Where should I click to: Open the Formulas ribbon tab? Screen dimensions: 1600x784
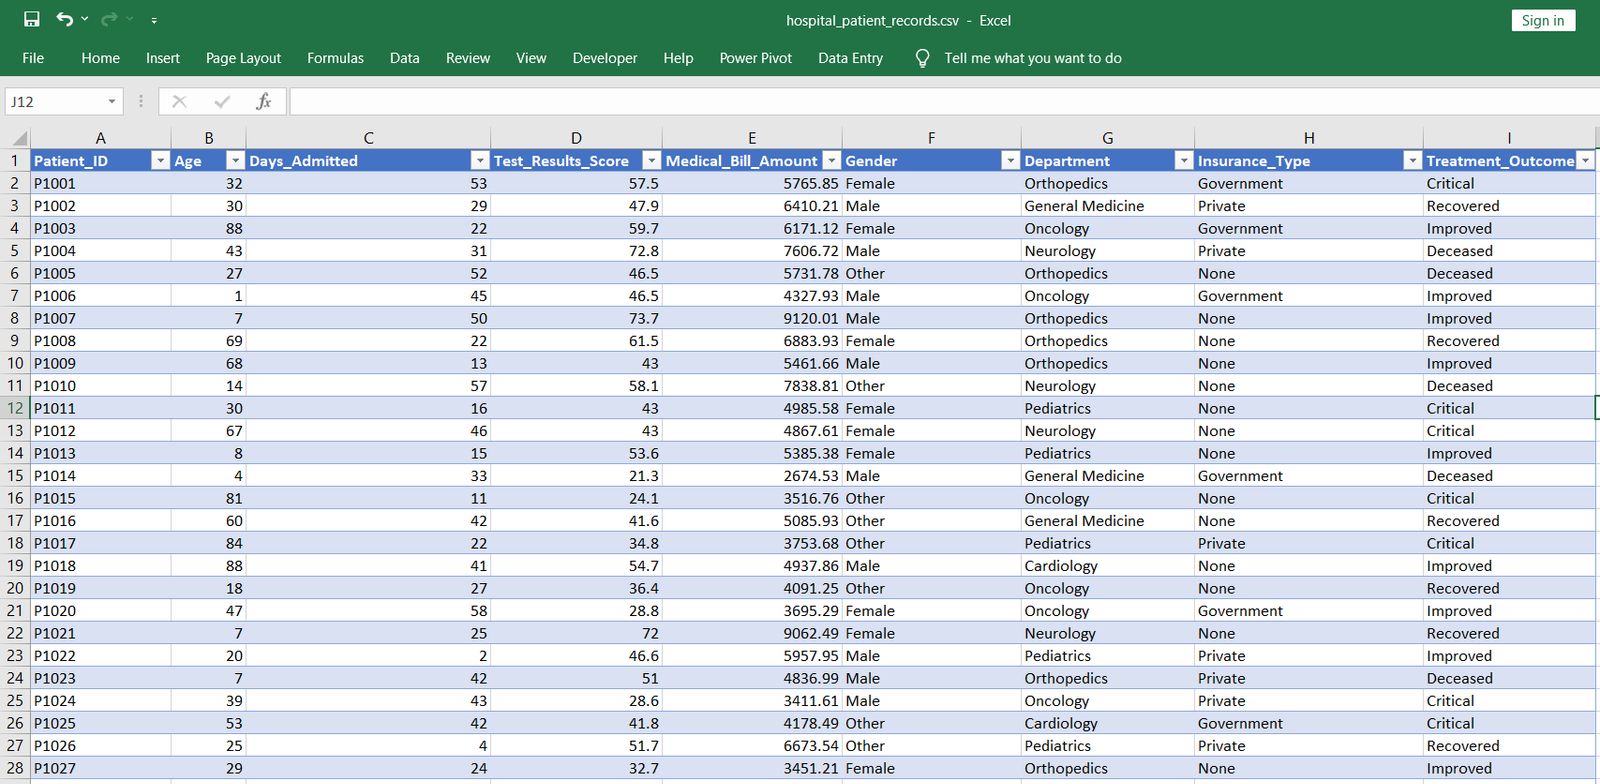tap(335, 58)
